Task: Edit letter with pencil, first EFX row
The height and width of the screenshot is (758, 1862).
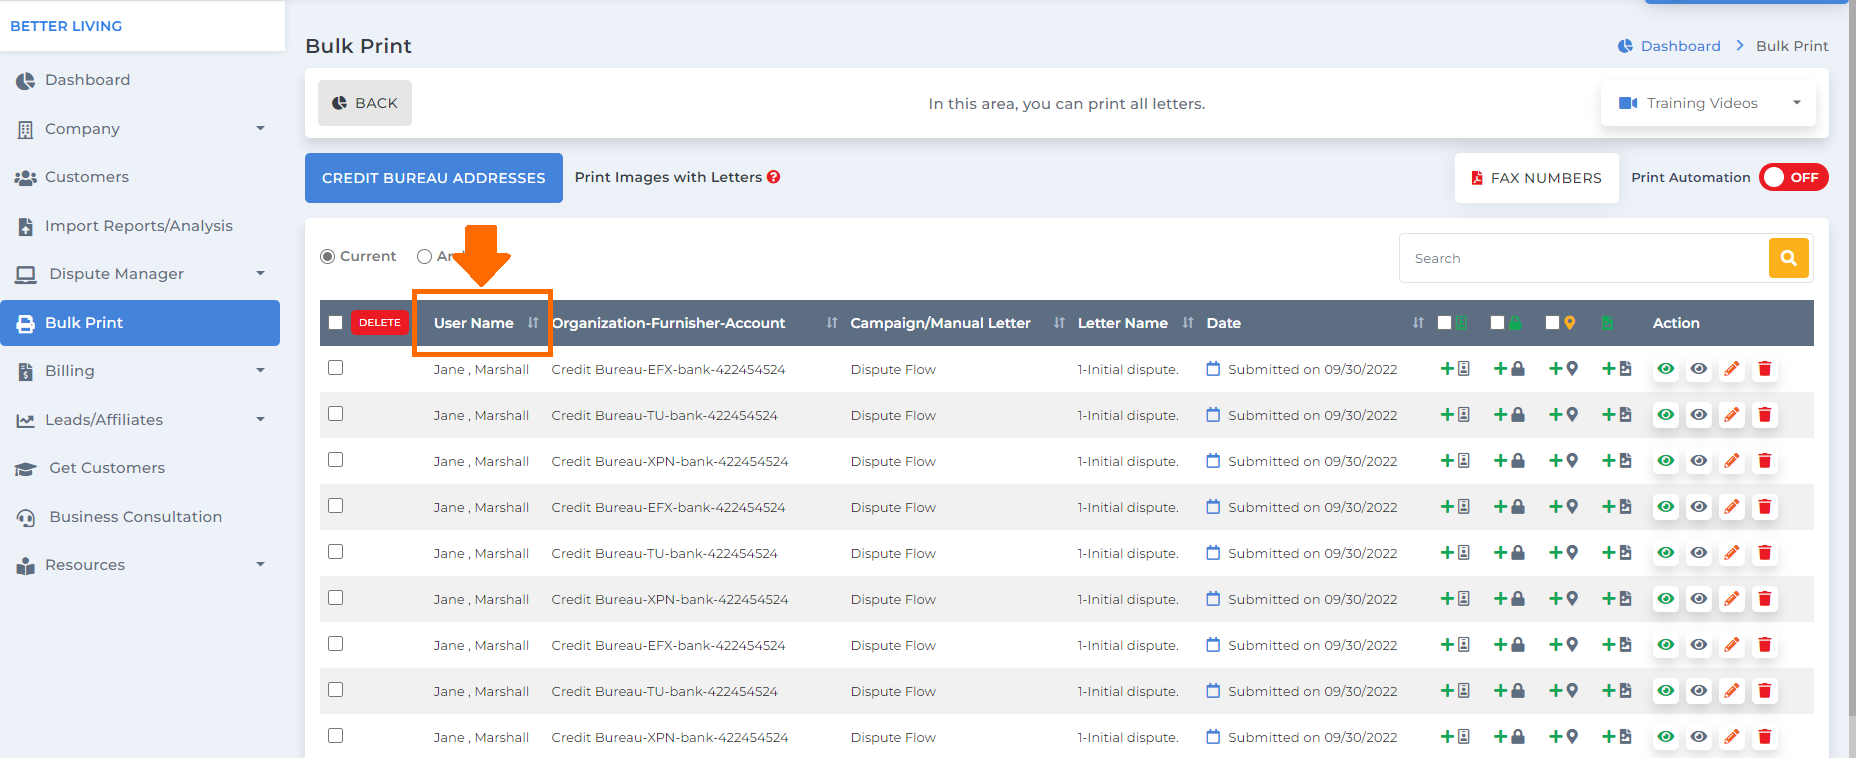Action: tap(1732, 369)
